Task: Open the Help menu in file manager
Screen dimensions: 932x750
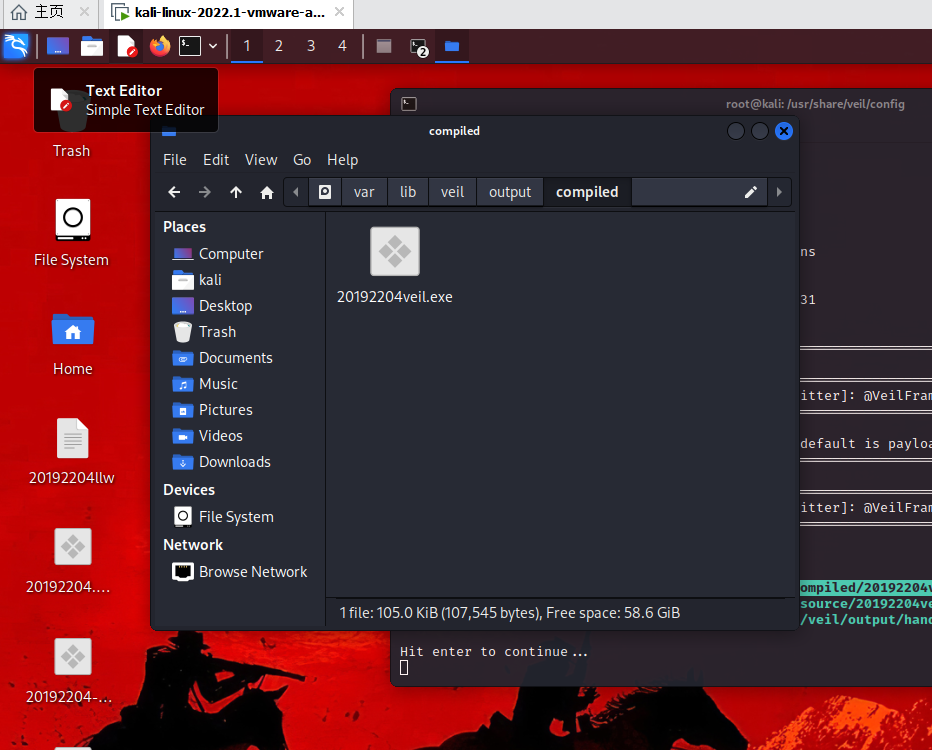Action: click(x=342, y=160)
